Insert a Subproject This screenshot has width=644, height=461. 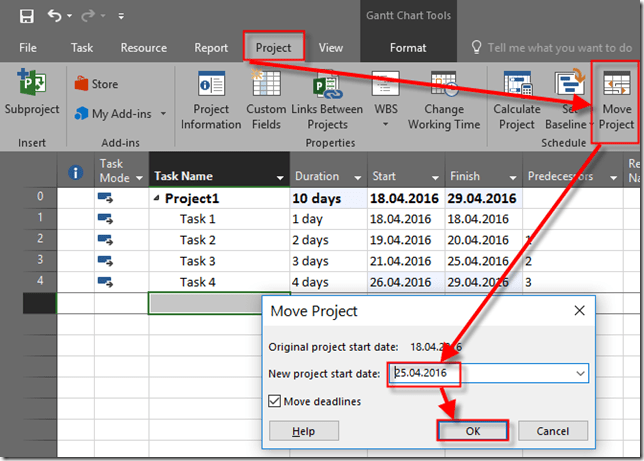point(32,95)
